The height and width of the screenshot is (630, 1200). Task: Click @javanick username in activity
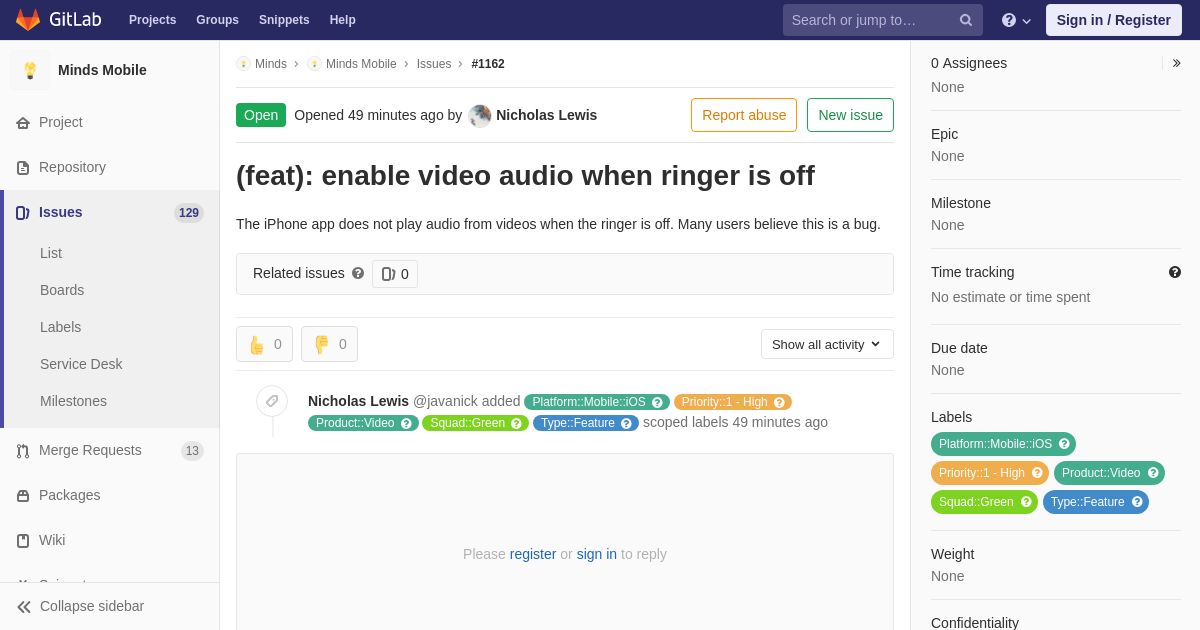click(445, 401)
